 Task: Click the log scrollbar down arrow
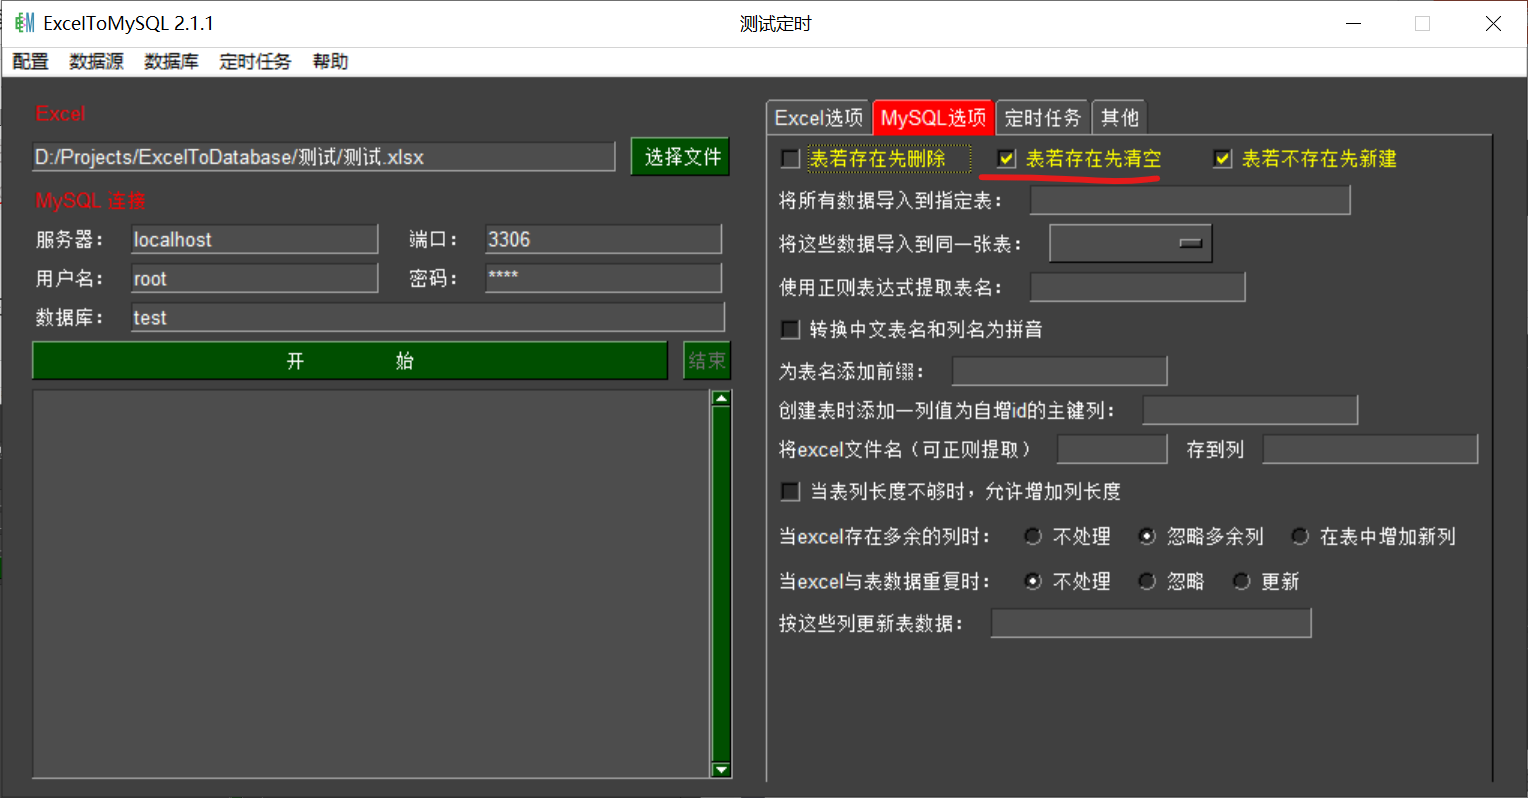721,770
